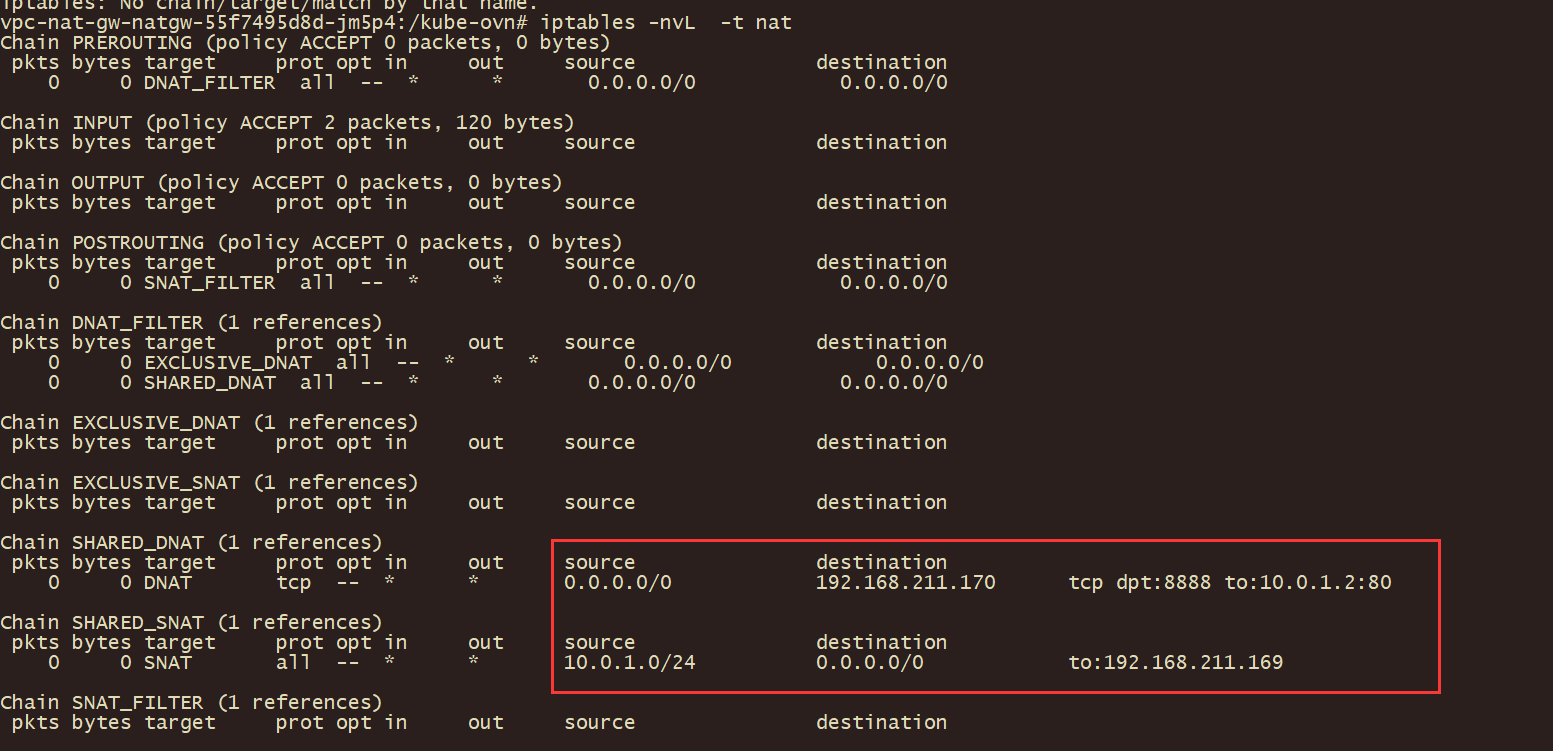Click 'Chain DNAT_FILTER (1 references)' line
The height and width of the screenshot is (751, 1553).
click(x=191, y=322)
